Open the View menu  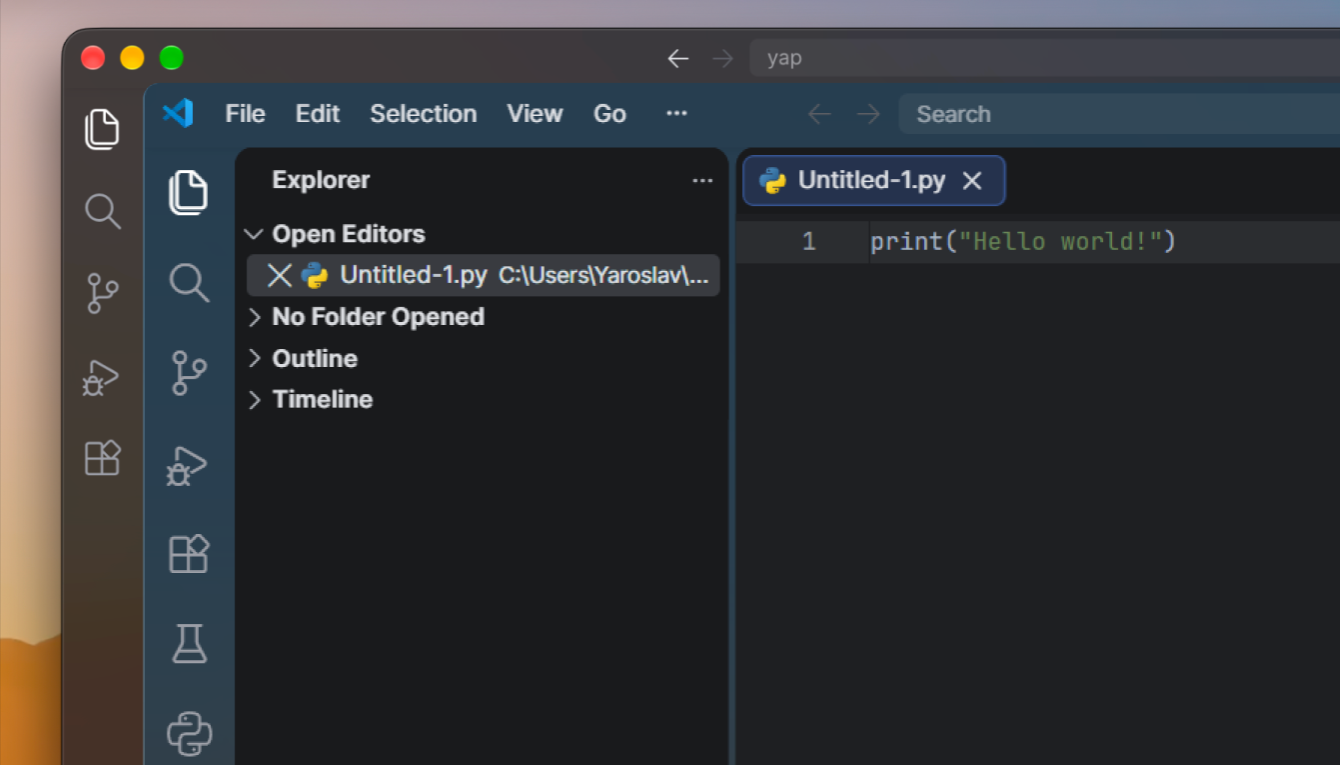pos(535,114)
